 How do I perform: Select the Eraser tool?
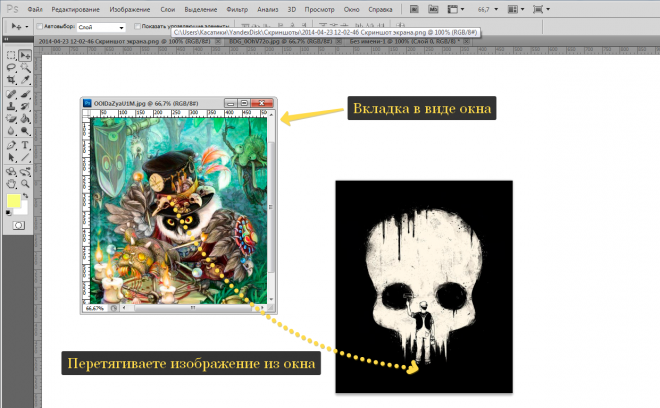click(x=11, y=119)
